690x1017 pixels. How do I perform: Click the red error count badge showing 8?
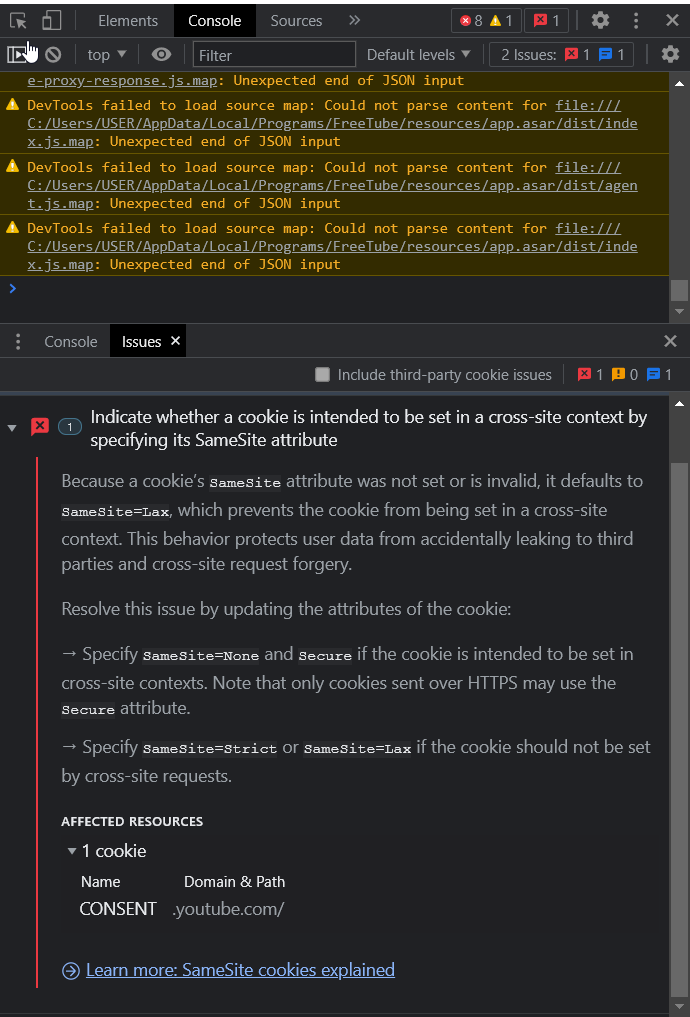(x=466, y=20)
